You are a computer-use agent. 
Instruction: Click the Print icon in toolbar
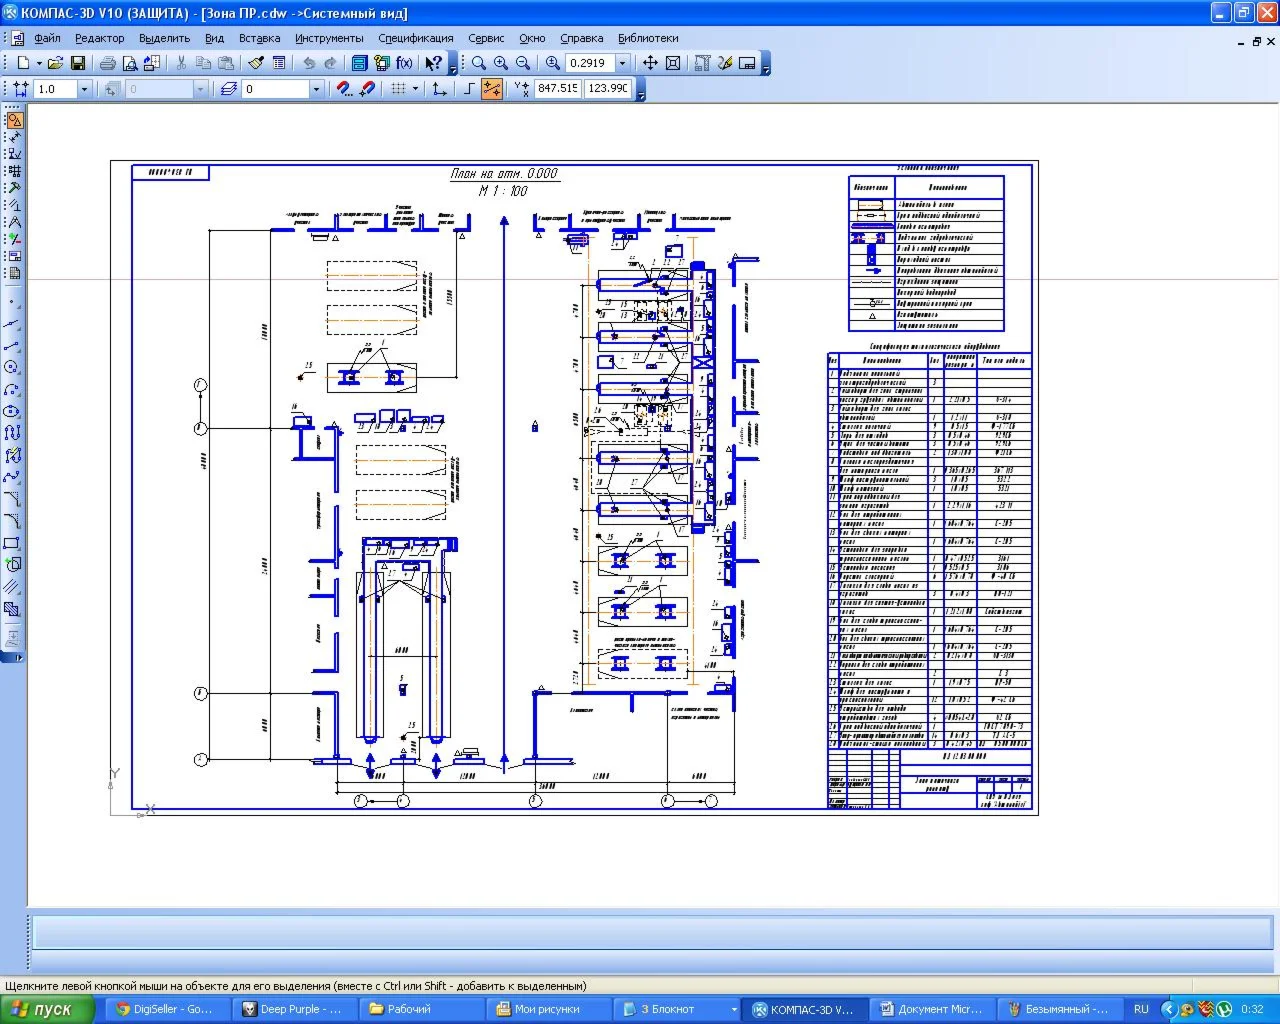coord(107,63)
